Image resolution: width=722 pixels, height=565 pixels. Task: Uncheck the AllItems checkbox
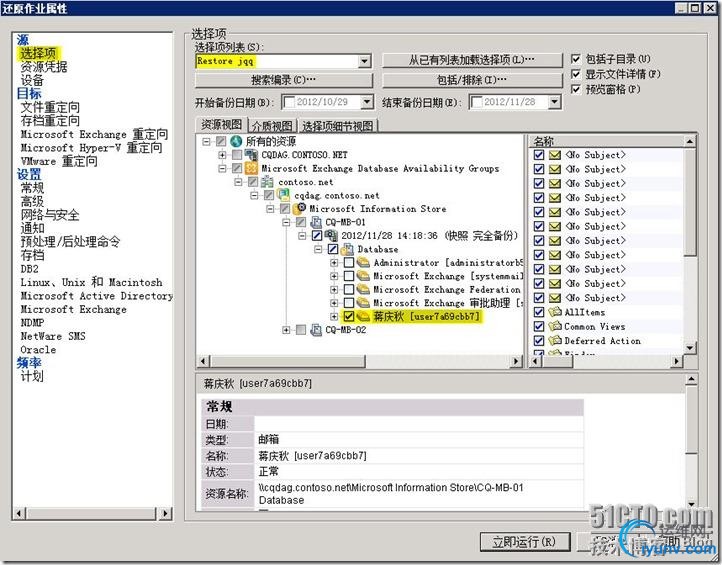click(x=539, y=312)
